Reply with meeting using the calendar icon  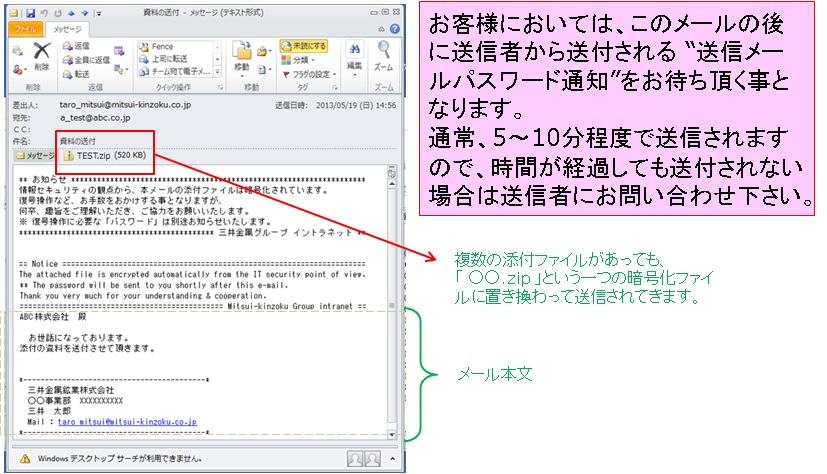click(119, 51)
